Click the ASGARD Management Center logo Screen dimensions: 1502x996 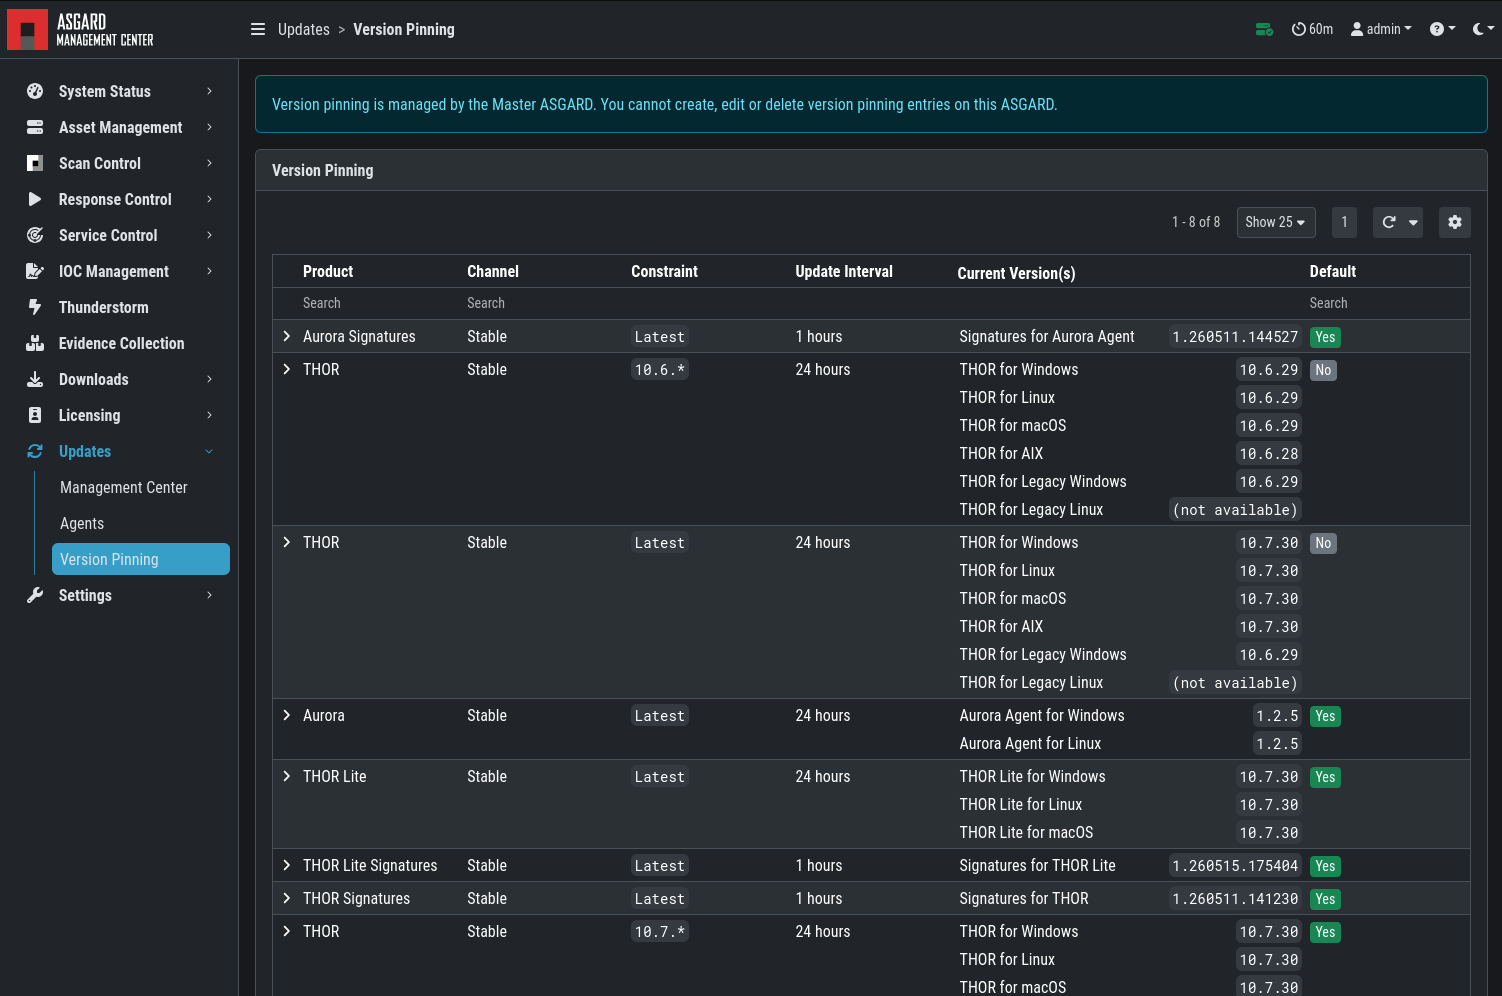click(x=81, y=30)
